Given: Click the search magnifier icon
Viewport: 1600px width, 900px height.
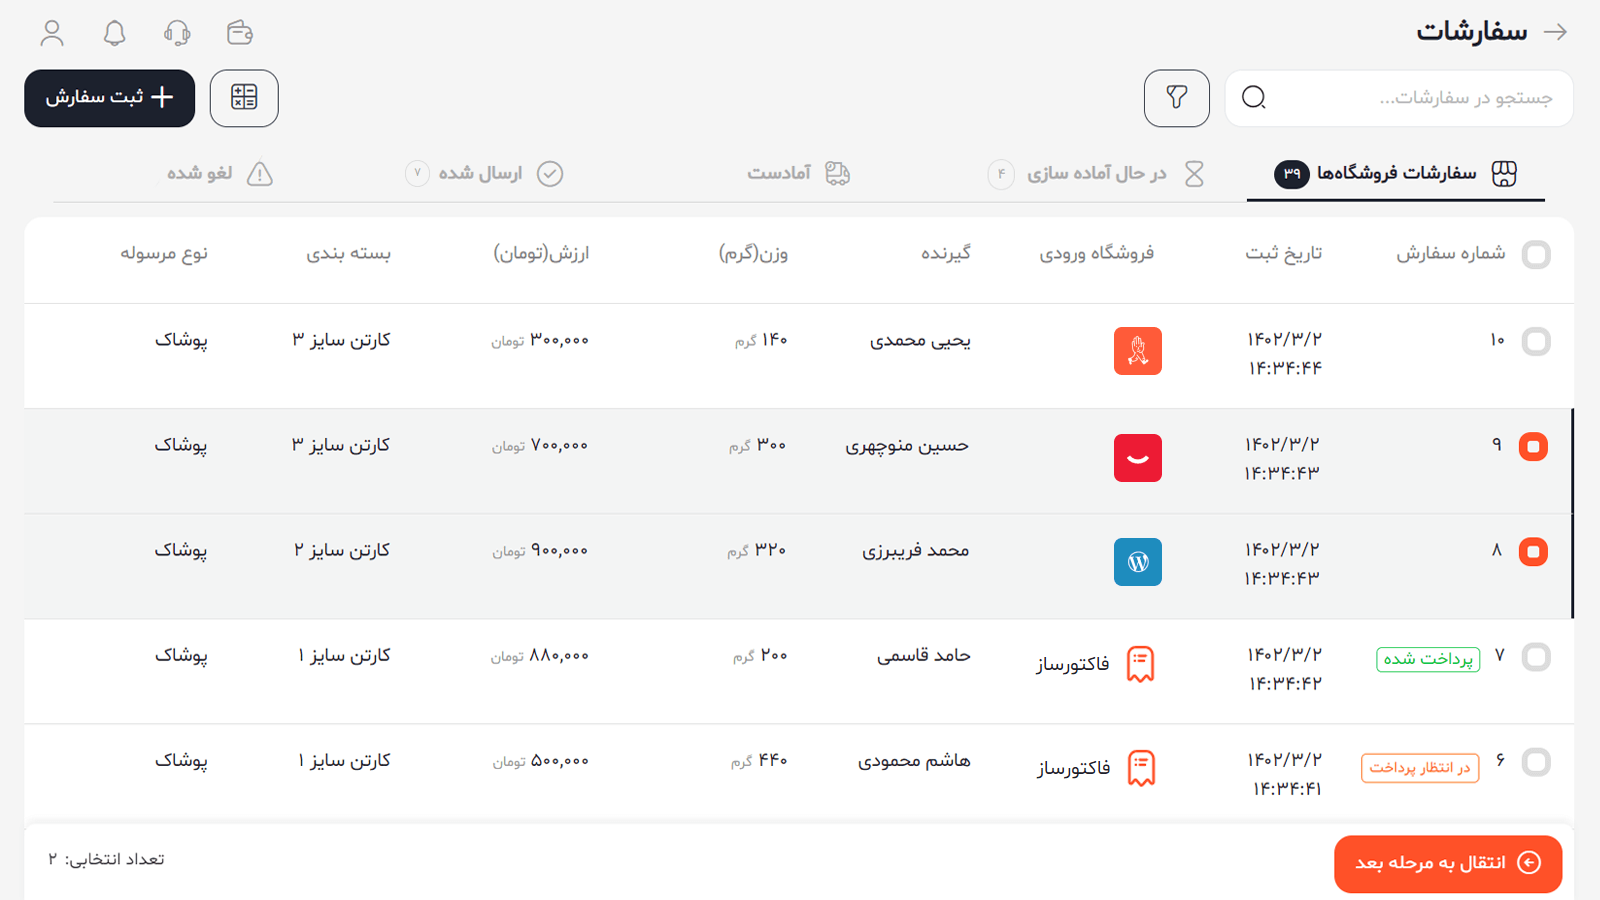Looking at the screenshot, I should [x=1254, y=98].
